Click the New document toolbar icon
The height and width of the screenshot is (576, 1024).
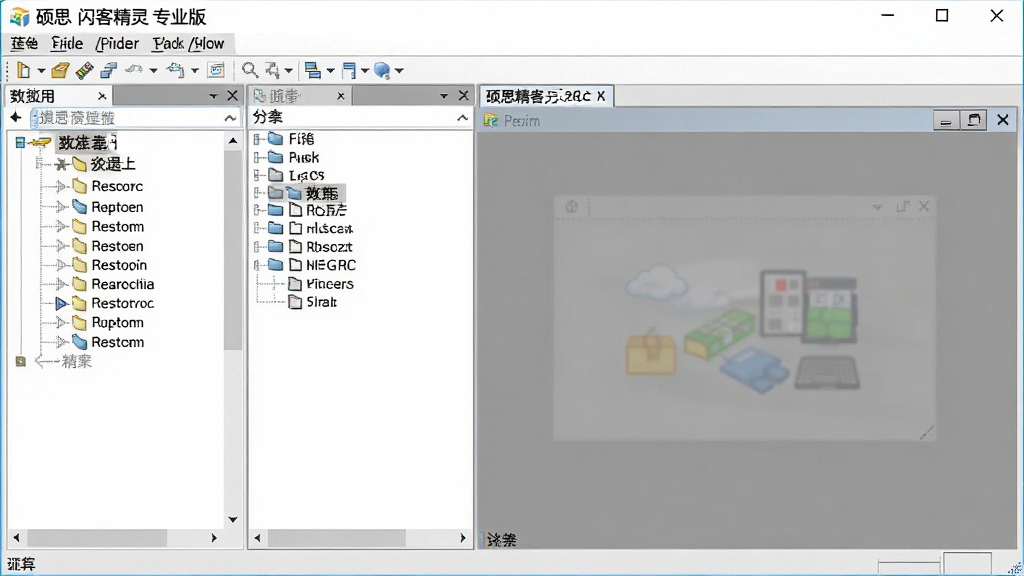pos(24,70)
